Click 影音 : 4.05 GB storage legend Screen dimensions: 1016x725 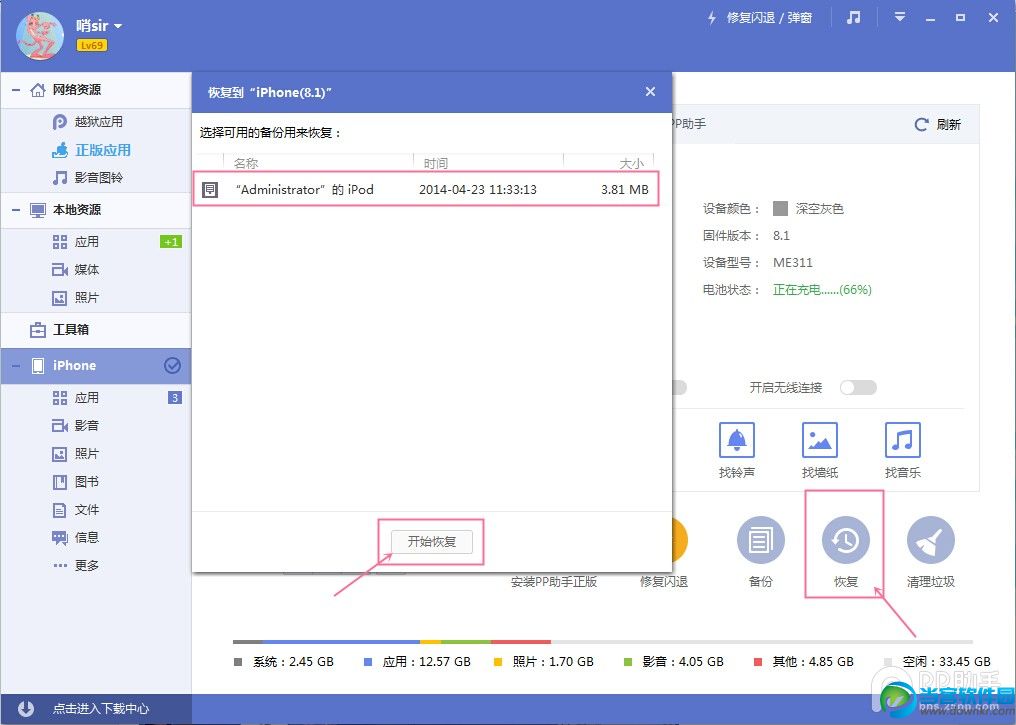click(673, 662)
